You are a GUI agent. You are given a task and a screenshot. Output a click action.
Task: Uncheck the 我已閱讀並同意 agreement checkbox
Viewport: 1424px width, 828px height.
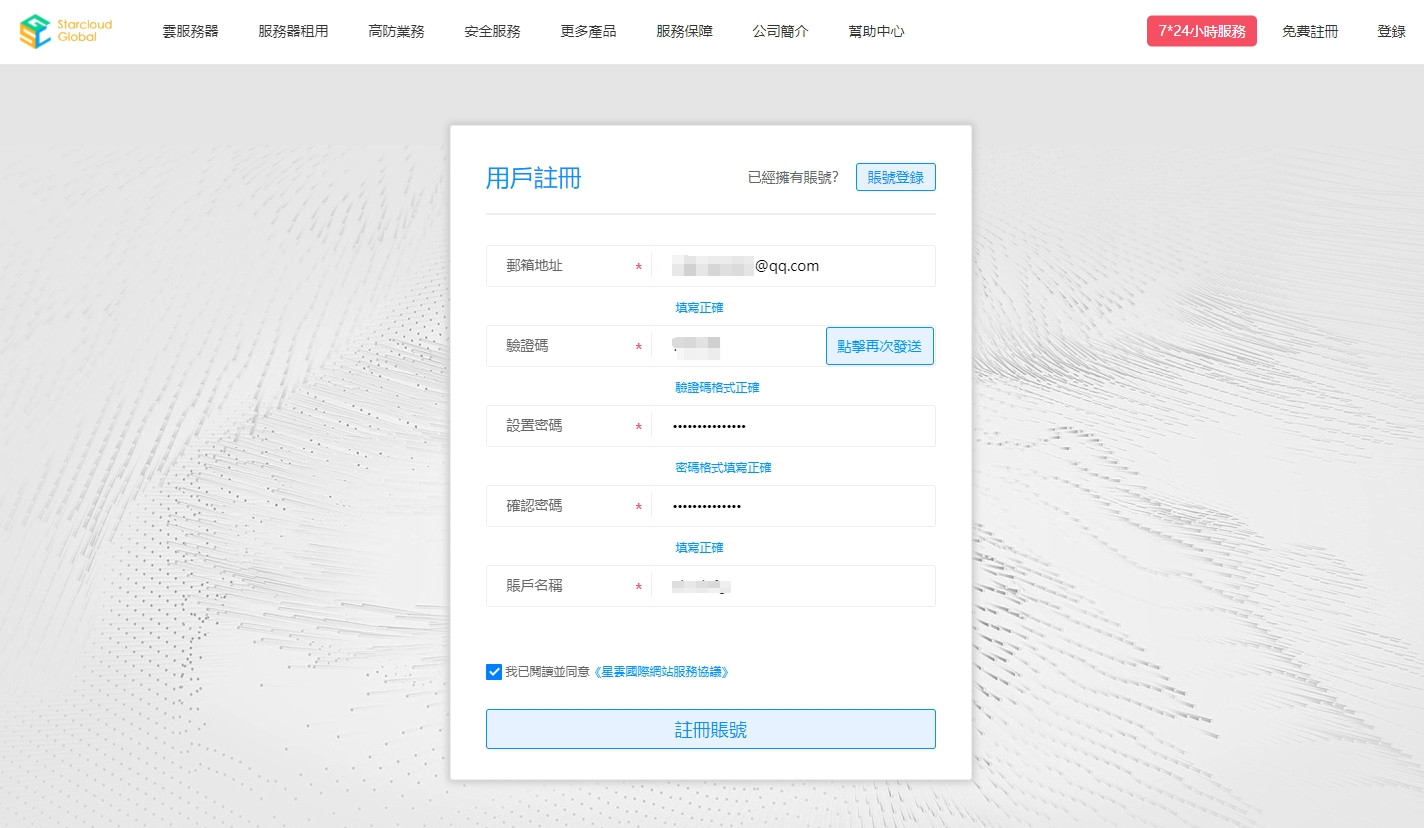pos(494,672)
